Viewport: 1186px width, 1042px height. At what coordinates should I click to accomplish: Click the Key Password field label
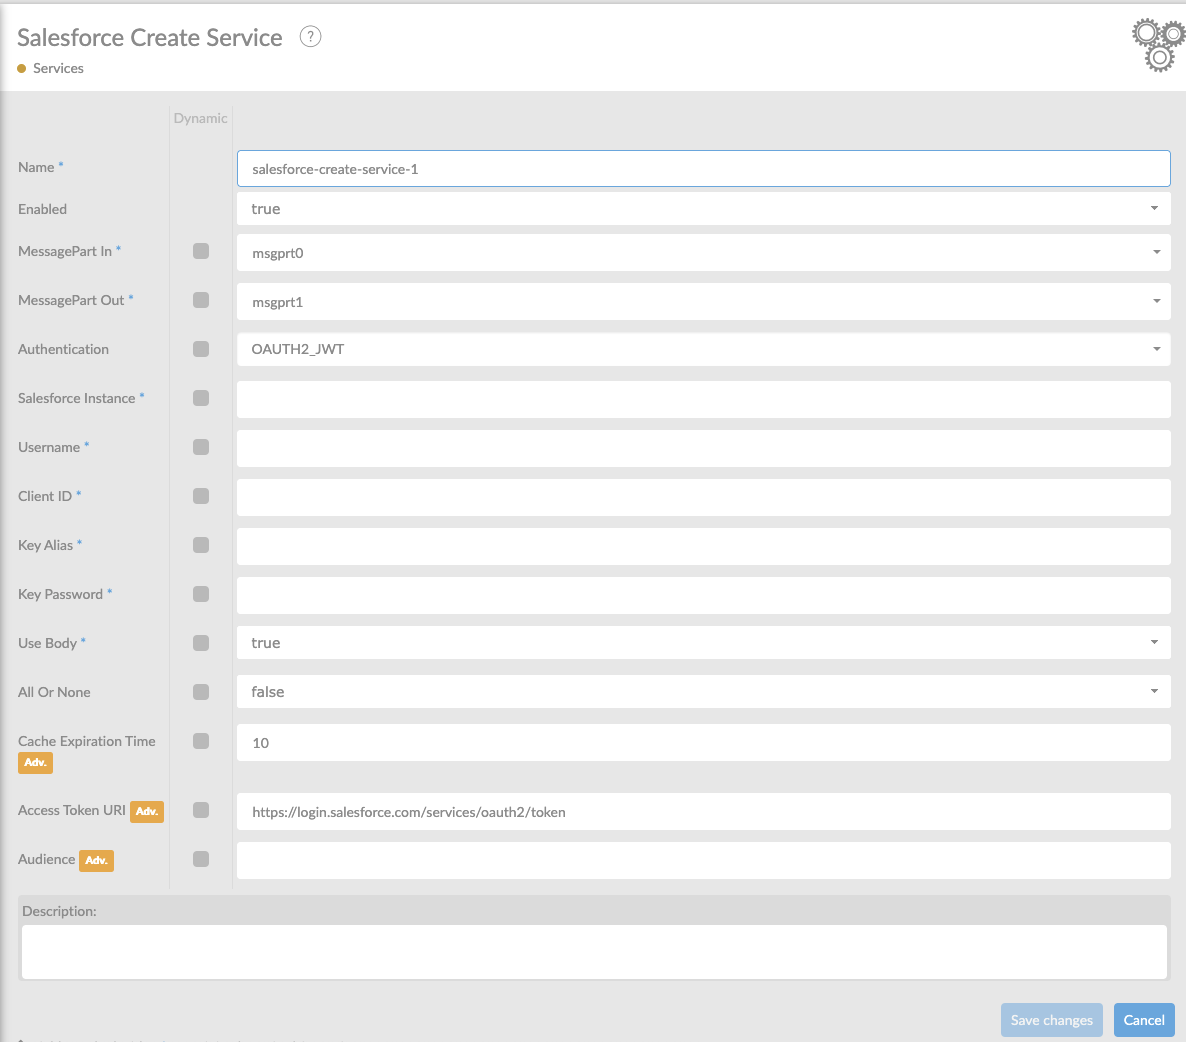(61, 594)
